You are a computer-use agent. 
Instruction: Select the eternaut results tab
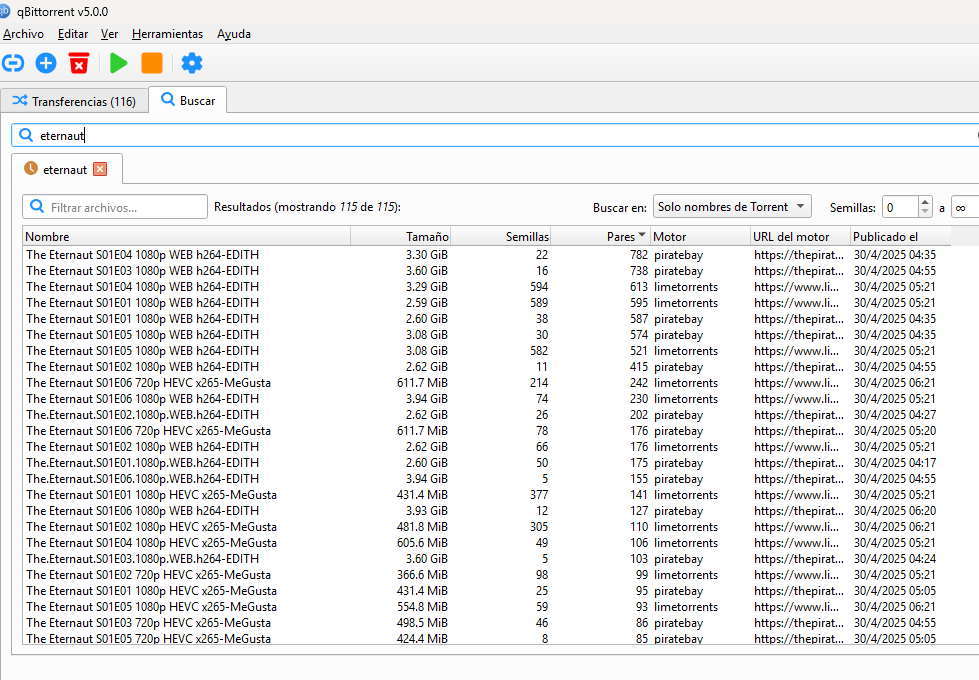66,169
